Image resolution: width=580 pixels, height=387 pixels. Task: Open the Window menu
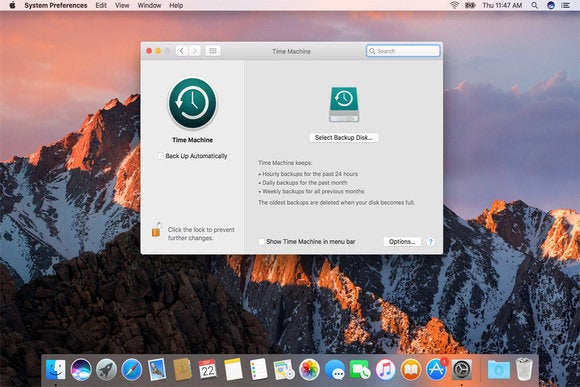pos(149,5)
